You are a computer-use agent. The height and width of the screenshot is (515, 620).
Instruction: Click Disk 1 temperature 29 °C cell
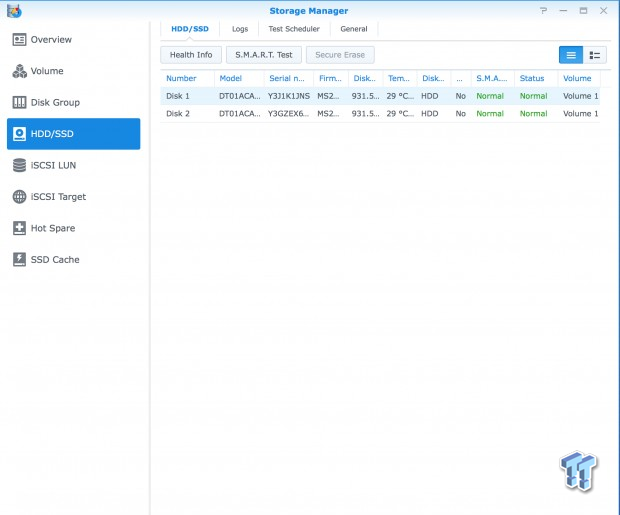click(400, 96)
